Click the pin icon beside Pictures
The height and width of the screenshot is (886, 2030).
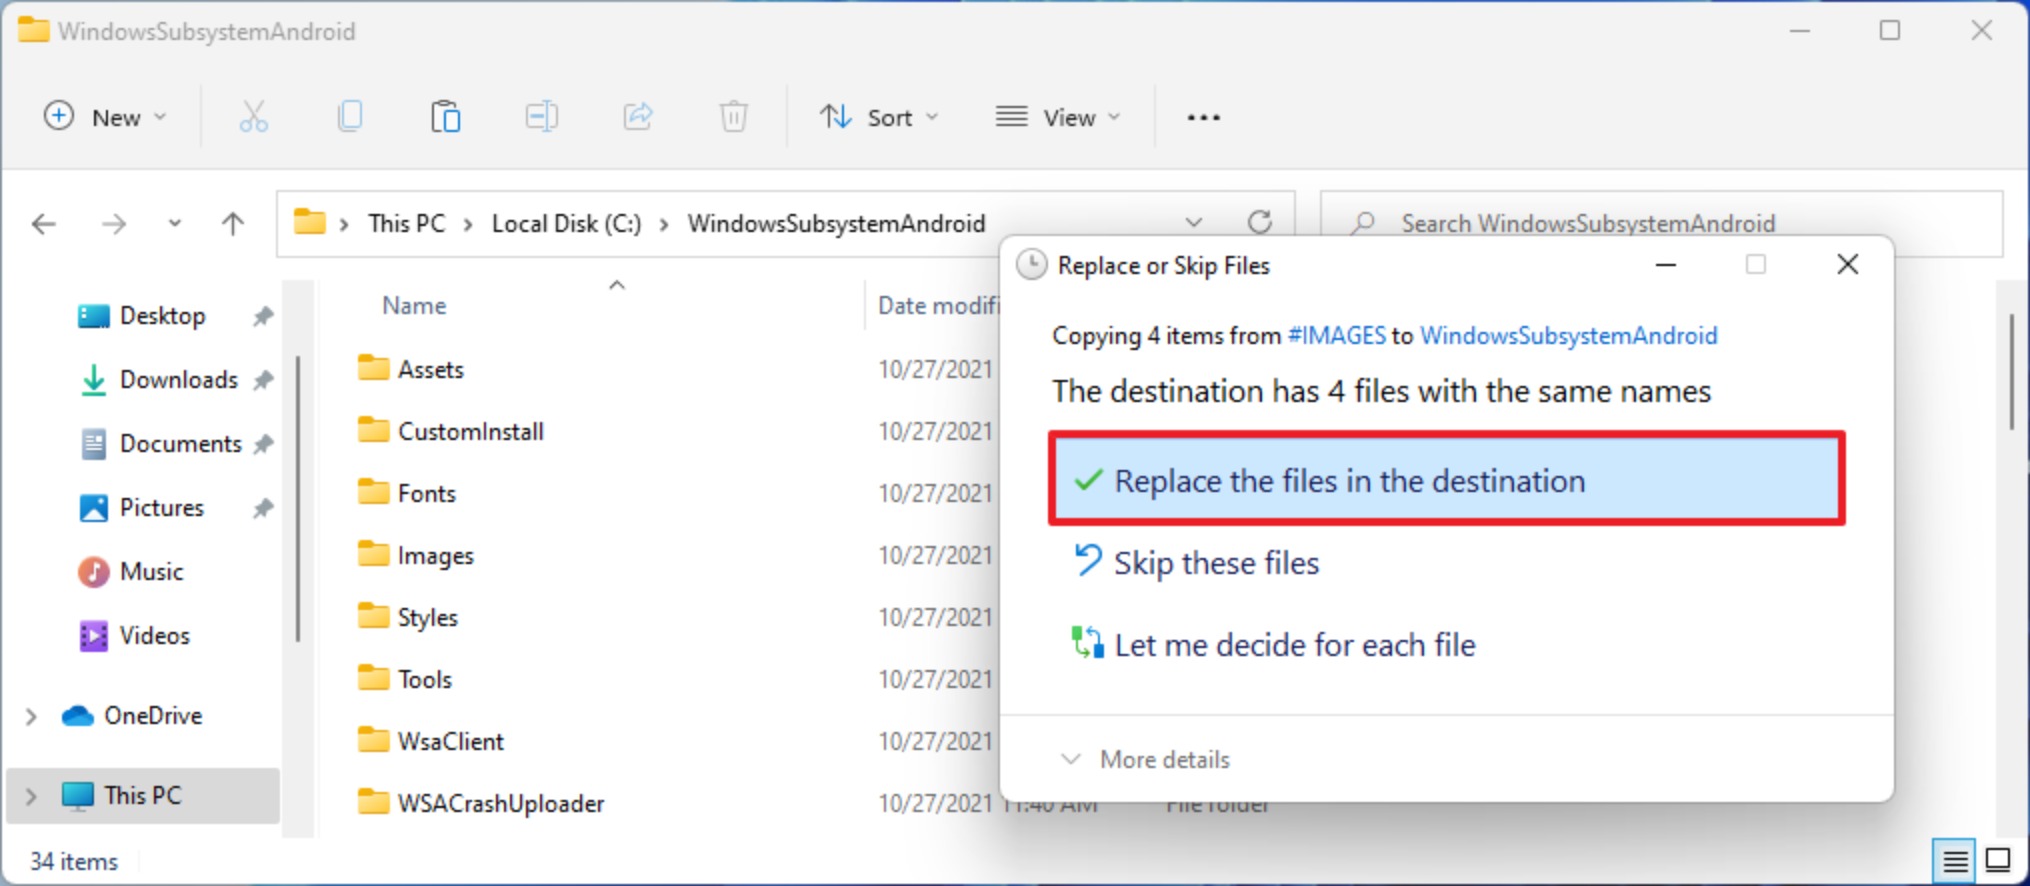(x=263, y=509)
